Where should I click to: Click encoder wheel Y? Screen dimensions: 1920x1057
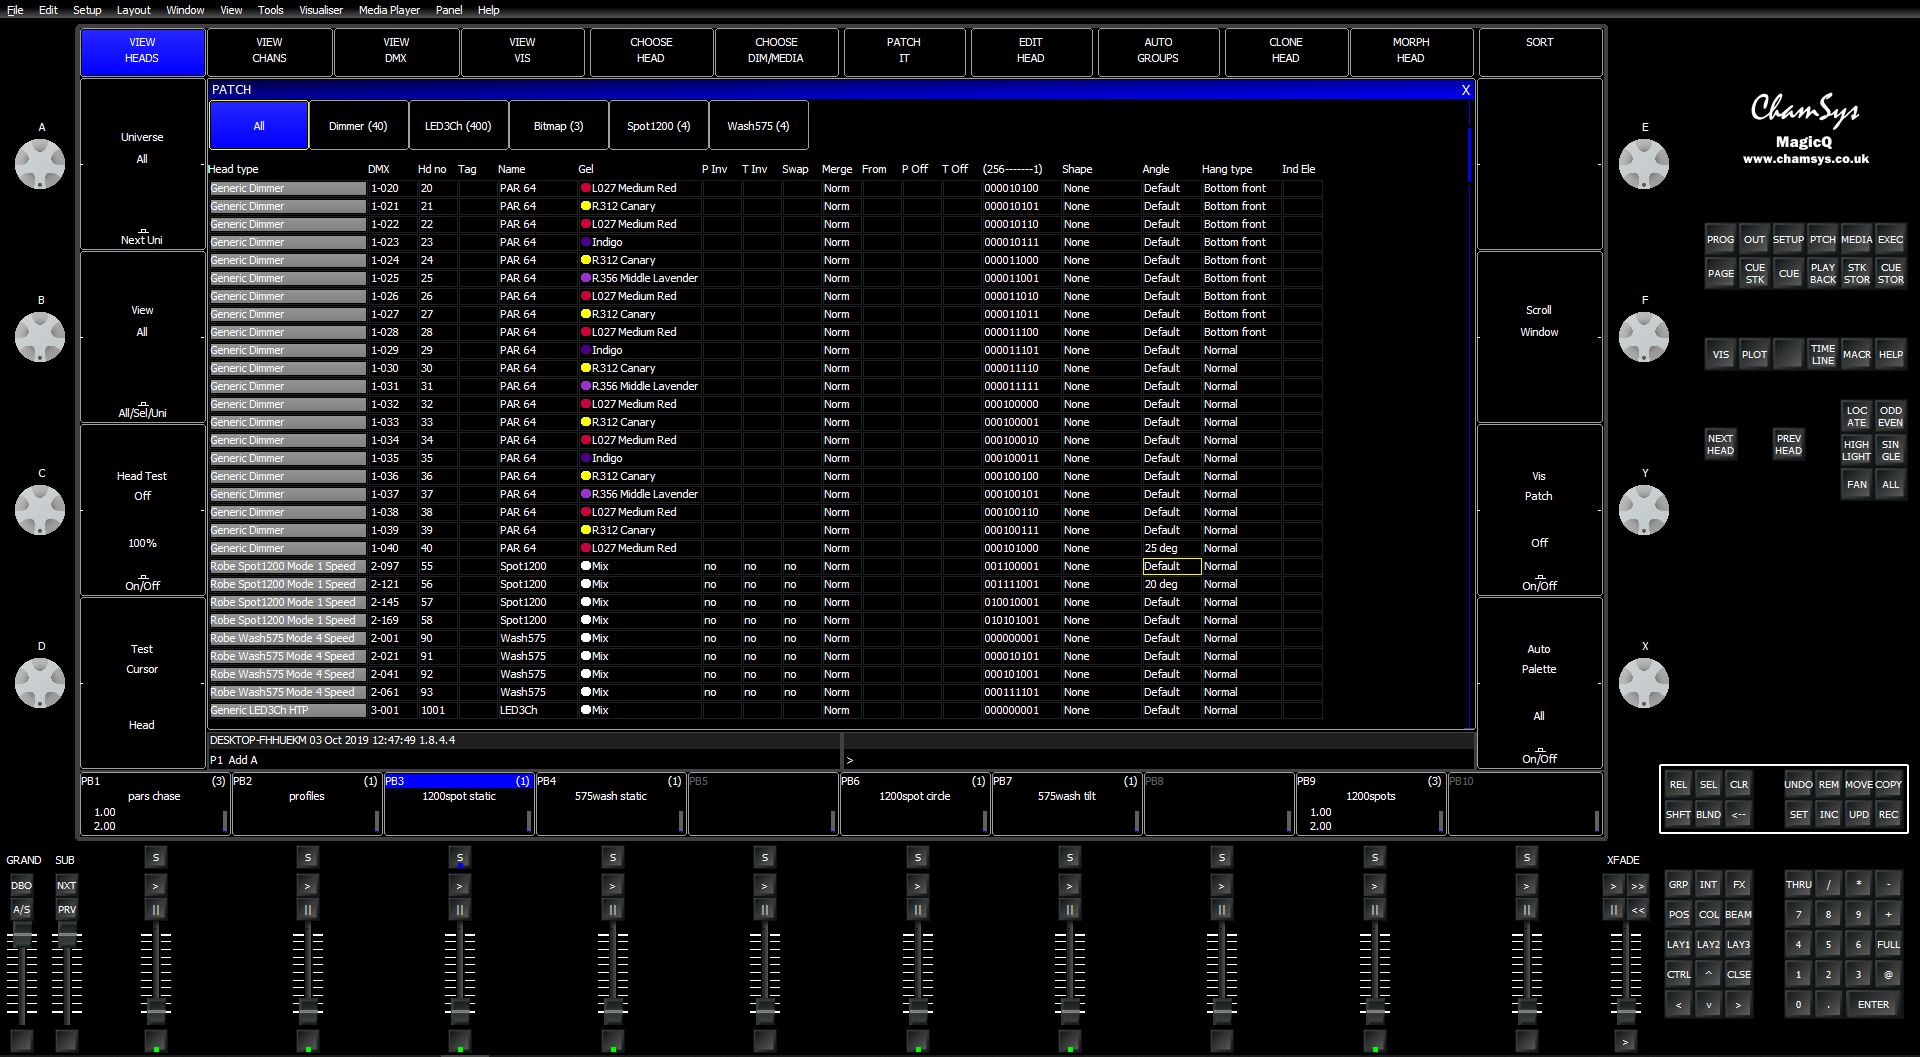pos(1644,510)
